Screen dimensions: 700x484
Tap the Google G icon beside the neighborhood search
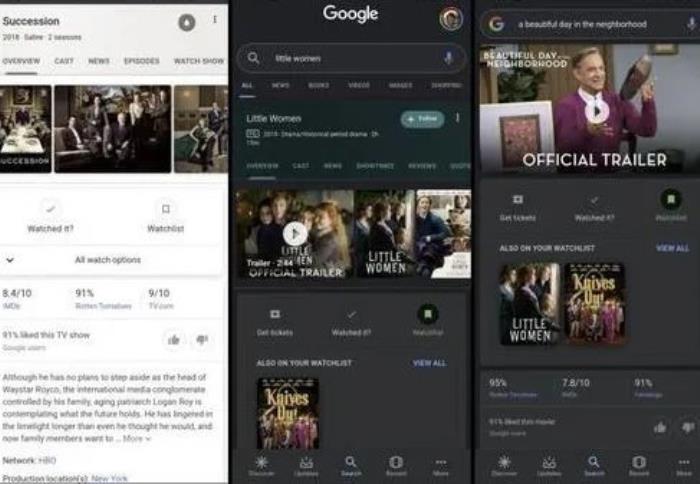point(496,23)
